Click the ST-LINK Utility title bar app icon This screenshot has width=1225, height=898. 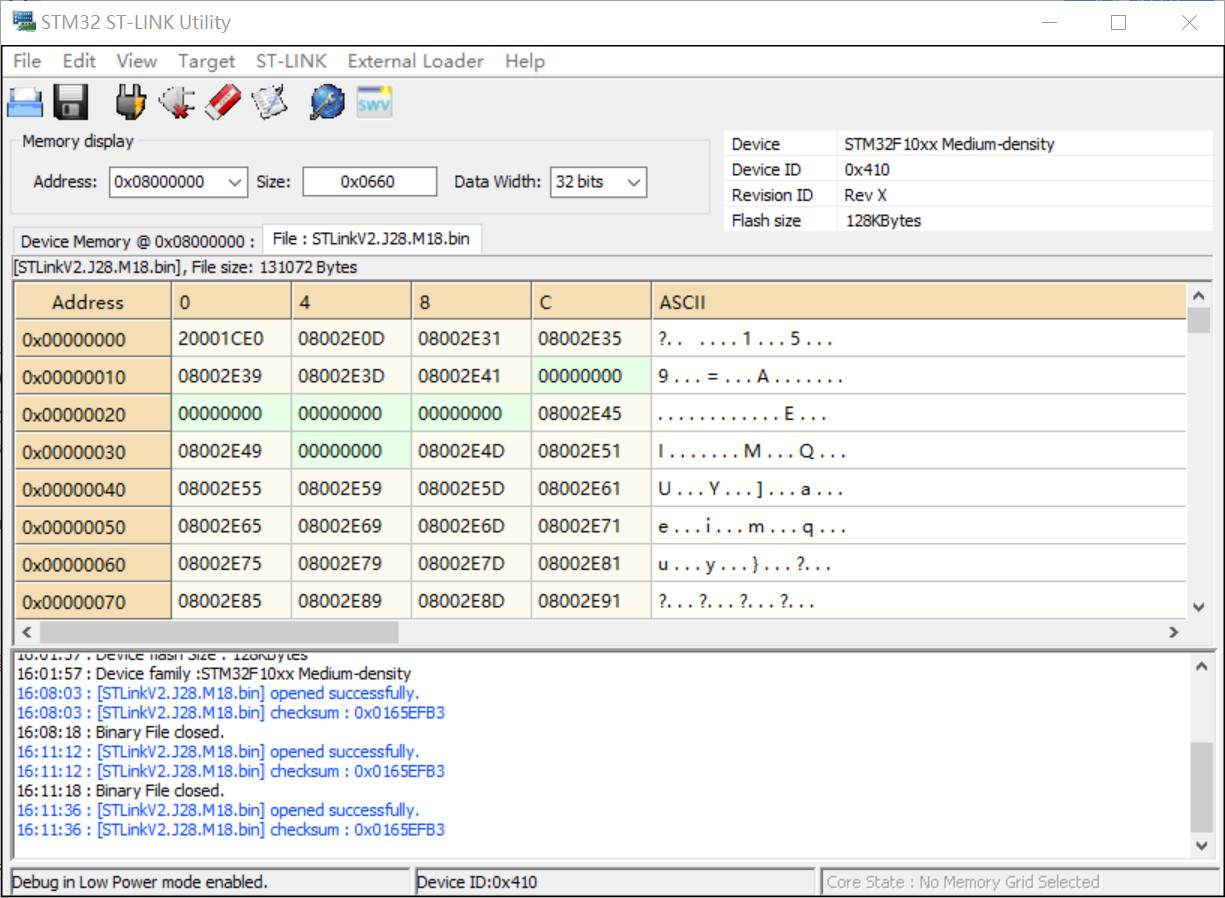pyautogui.click(x=24, y=21)
